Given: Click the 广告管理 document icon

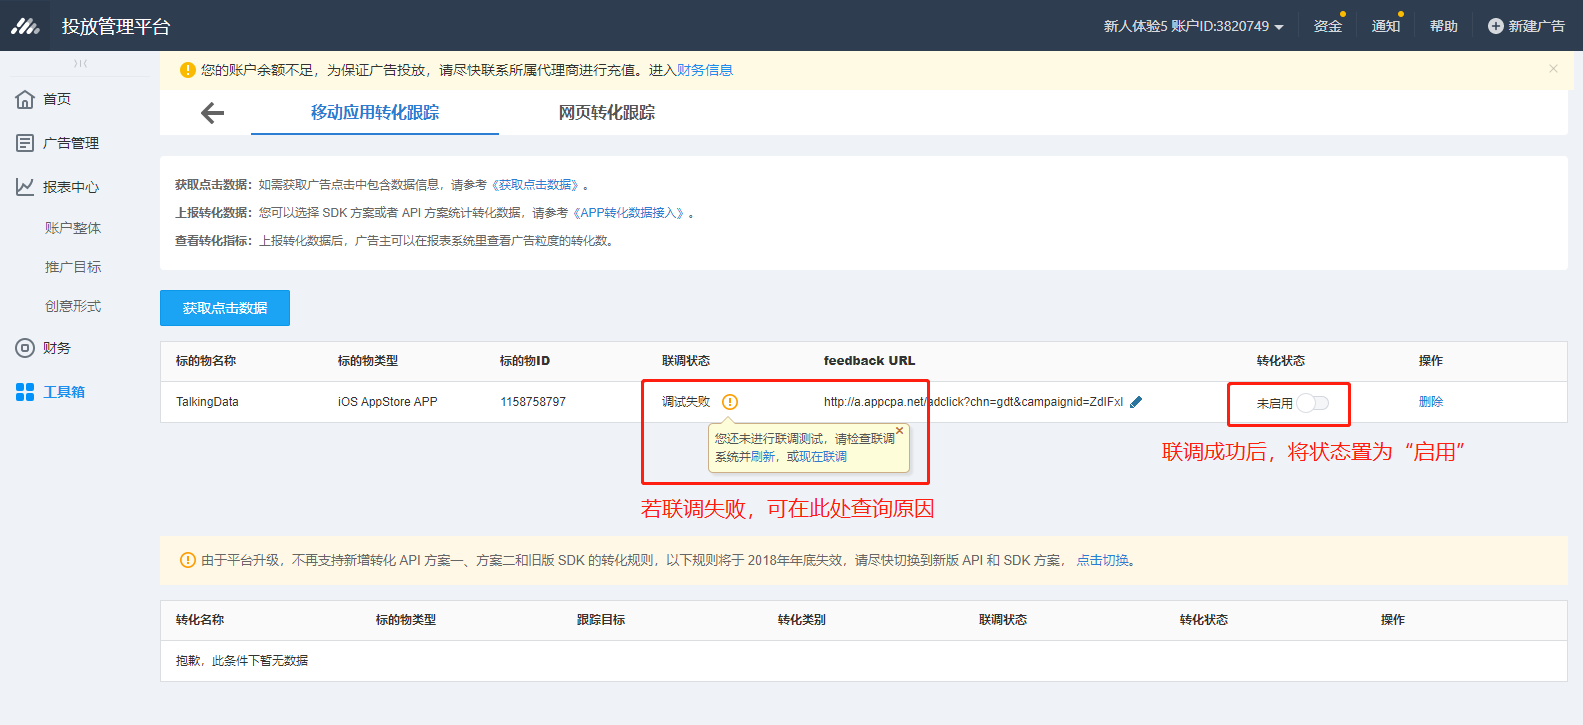Looking at the screenshot, I should (25, 143).
